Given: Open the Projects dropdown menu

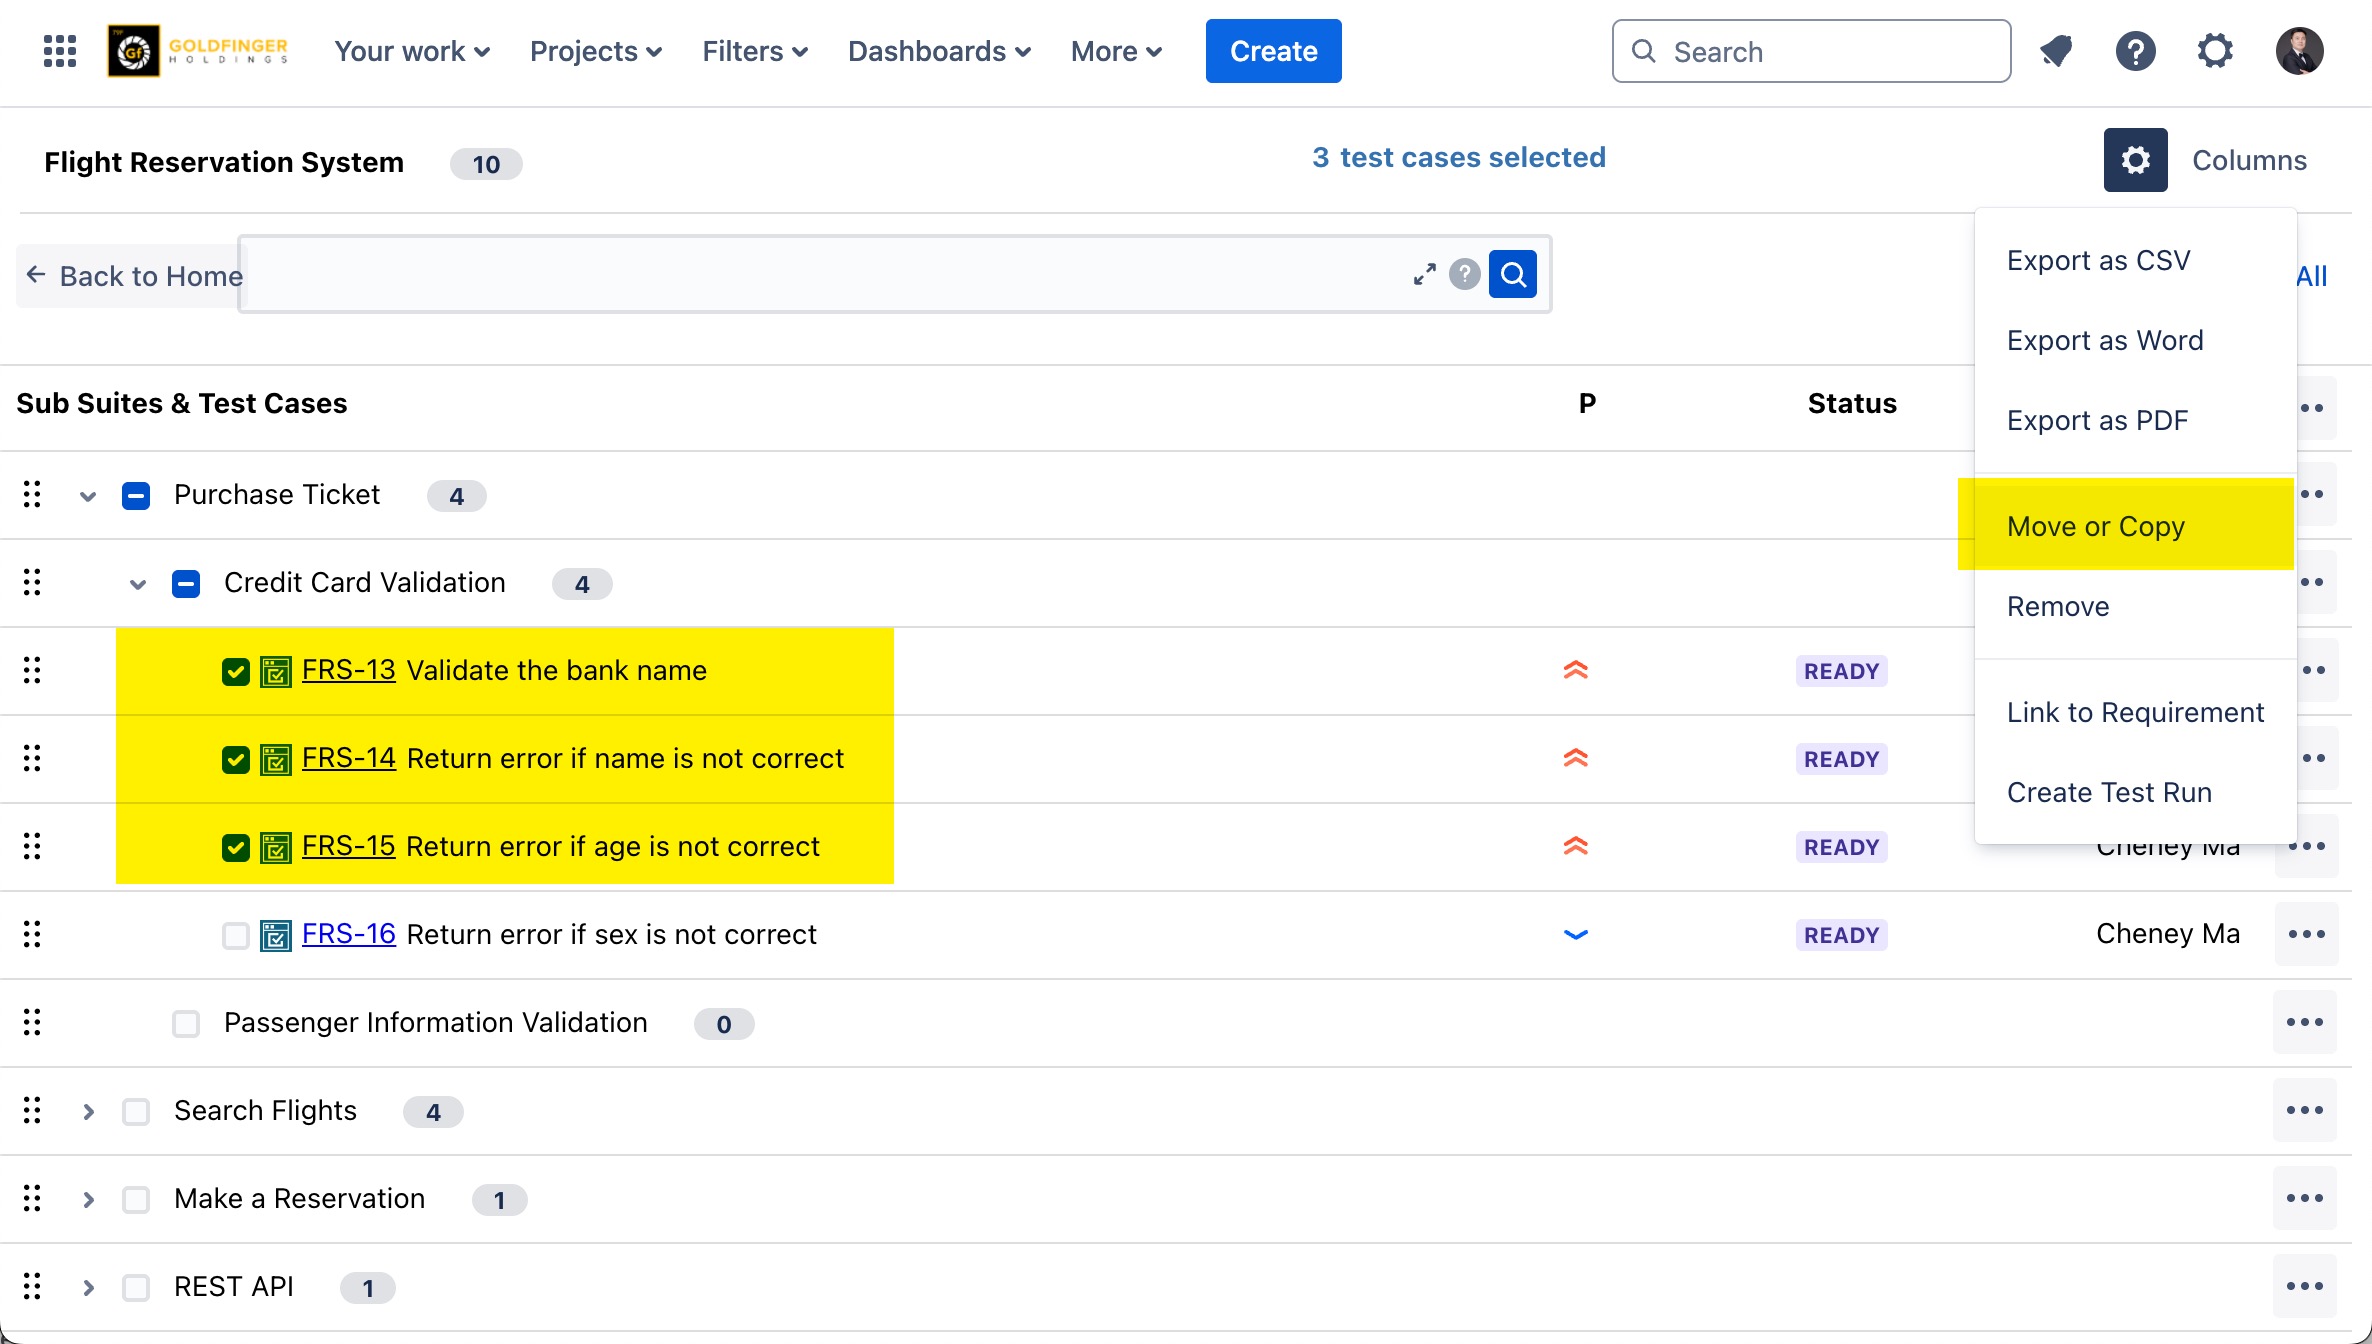Looking at the screenshot, I should [x=595, y=51].
